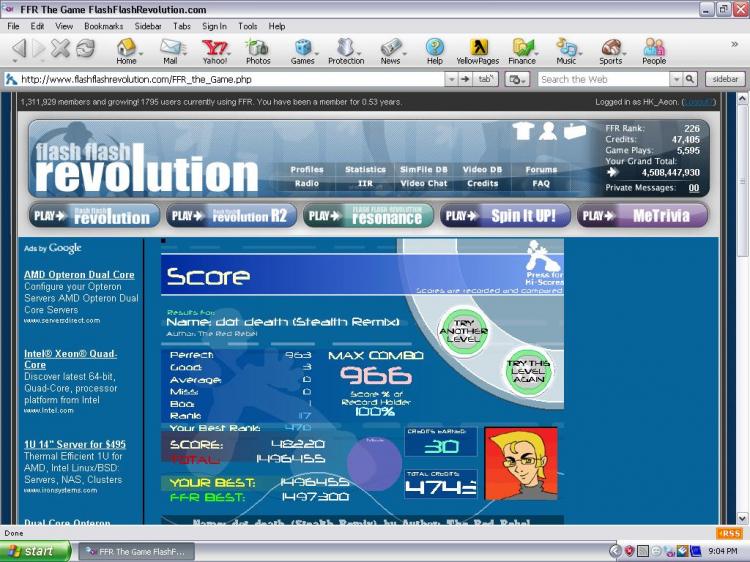Open the Tools menu
The height and width of the screenshot is (562, 750).
coord(247,26)
